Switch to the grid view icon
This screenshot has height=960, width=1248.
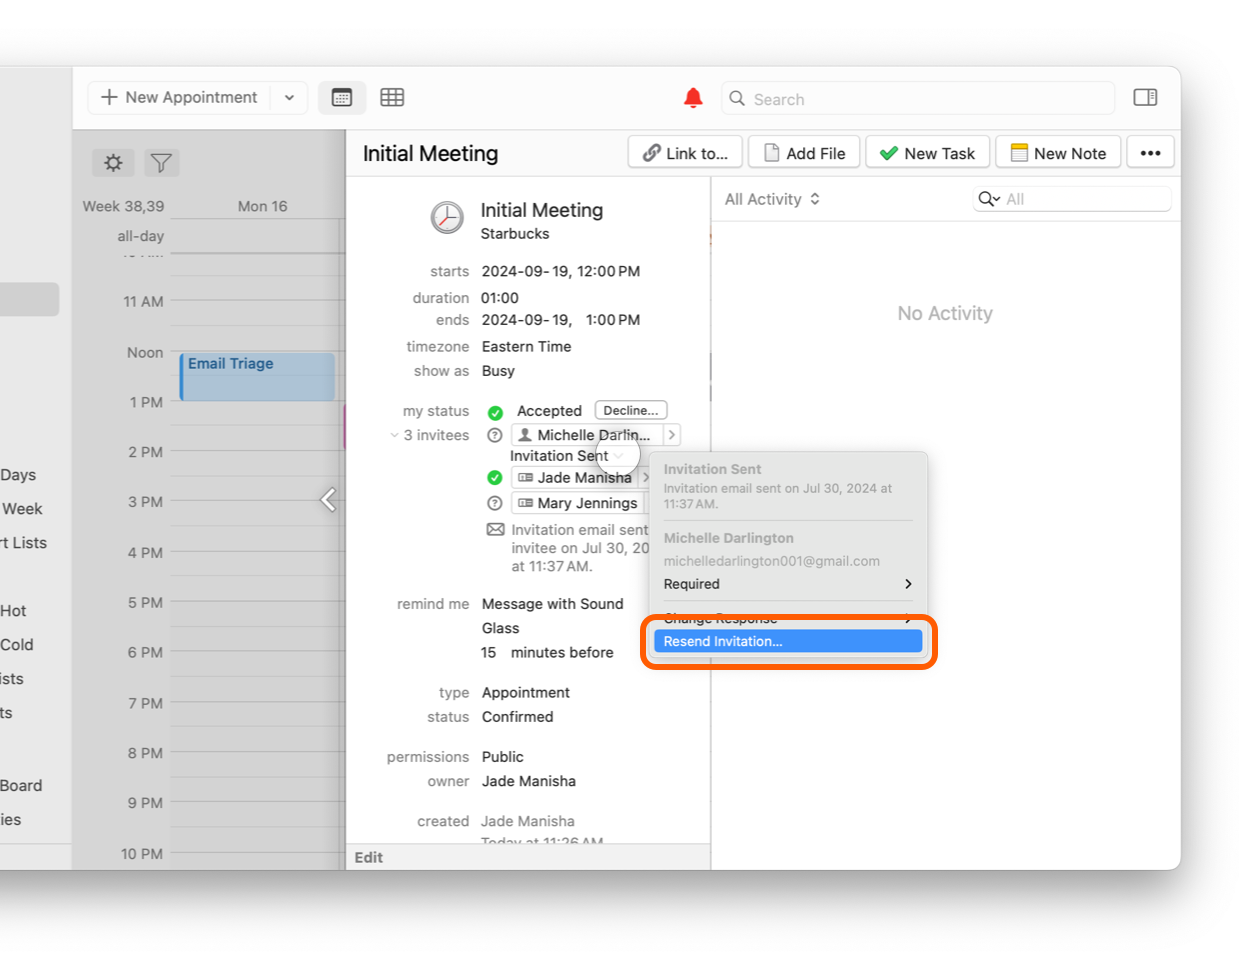392,98
